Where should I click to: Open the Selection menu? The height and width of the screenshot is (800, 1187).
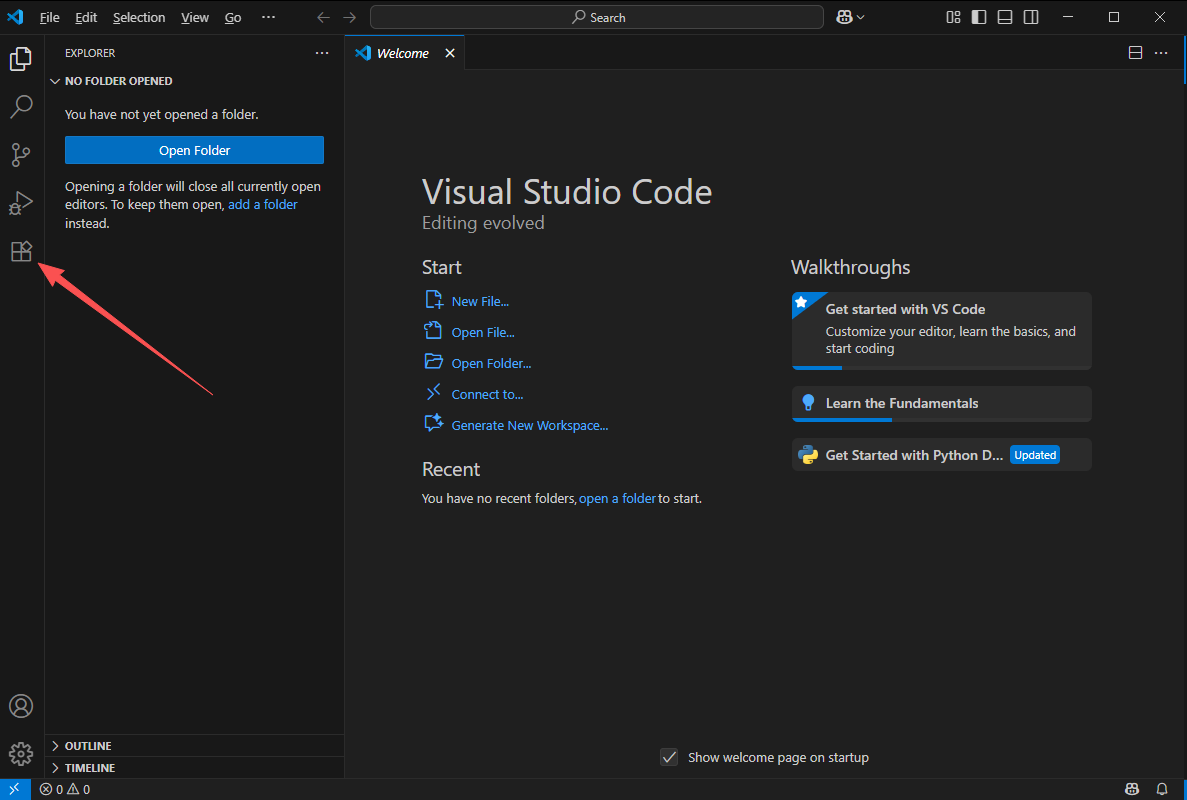(139, 17)
